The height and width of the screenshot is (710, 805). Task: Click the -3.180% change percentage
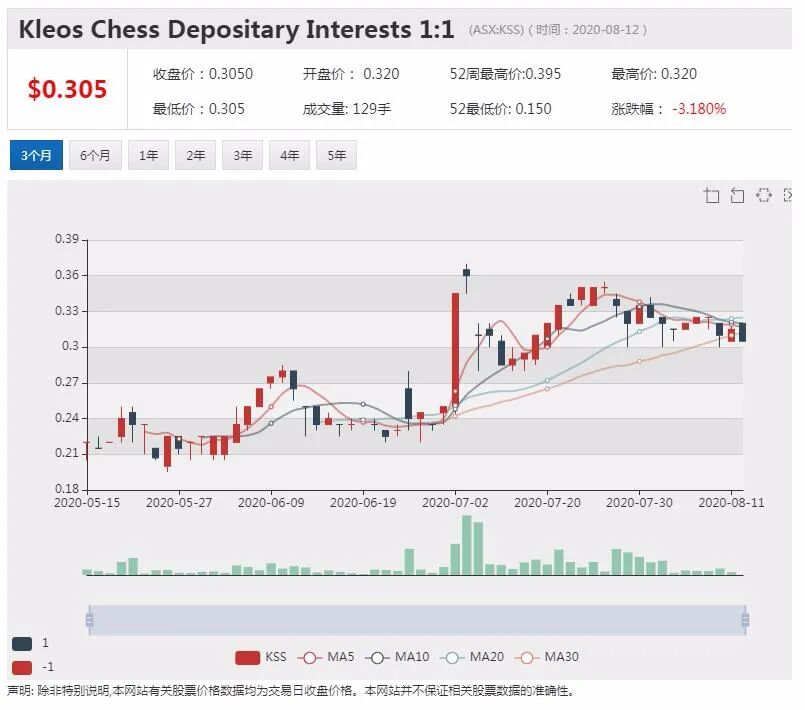click(x=699, y=109)
